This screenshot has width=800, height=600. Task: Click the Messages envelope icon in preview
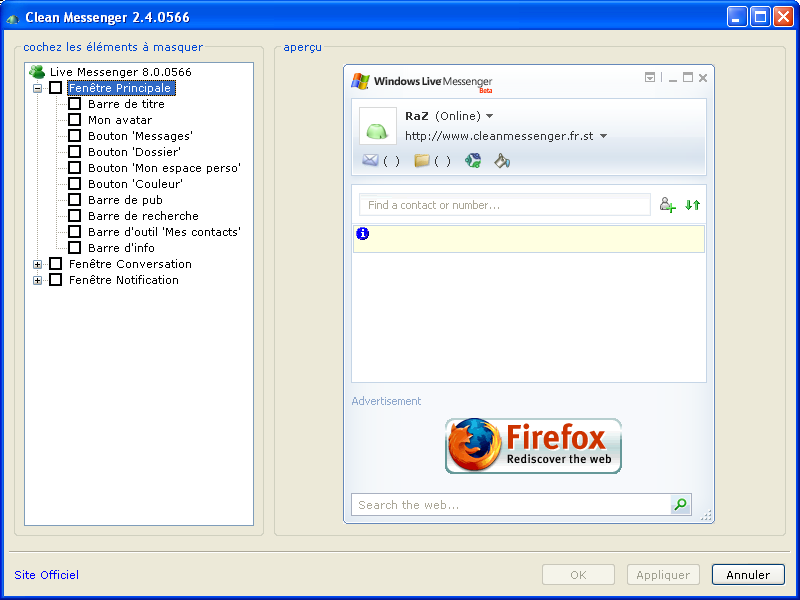370,161
